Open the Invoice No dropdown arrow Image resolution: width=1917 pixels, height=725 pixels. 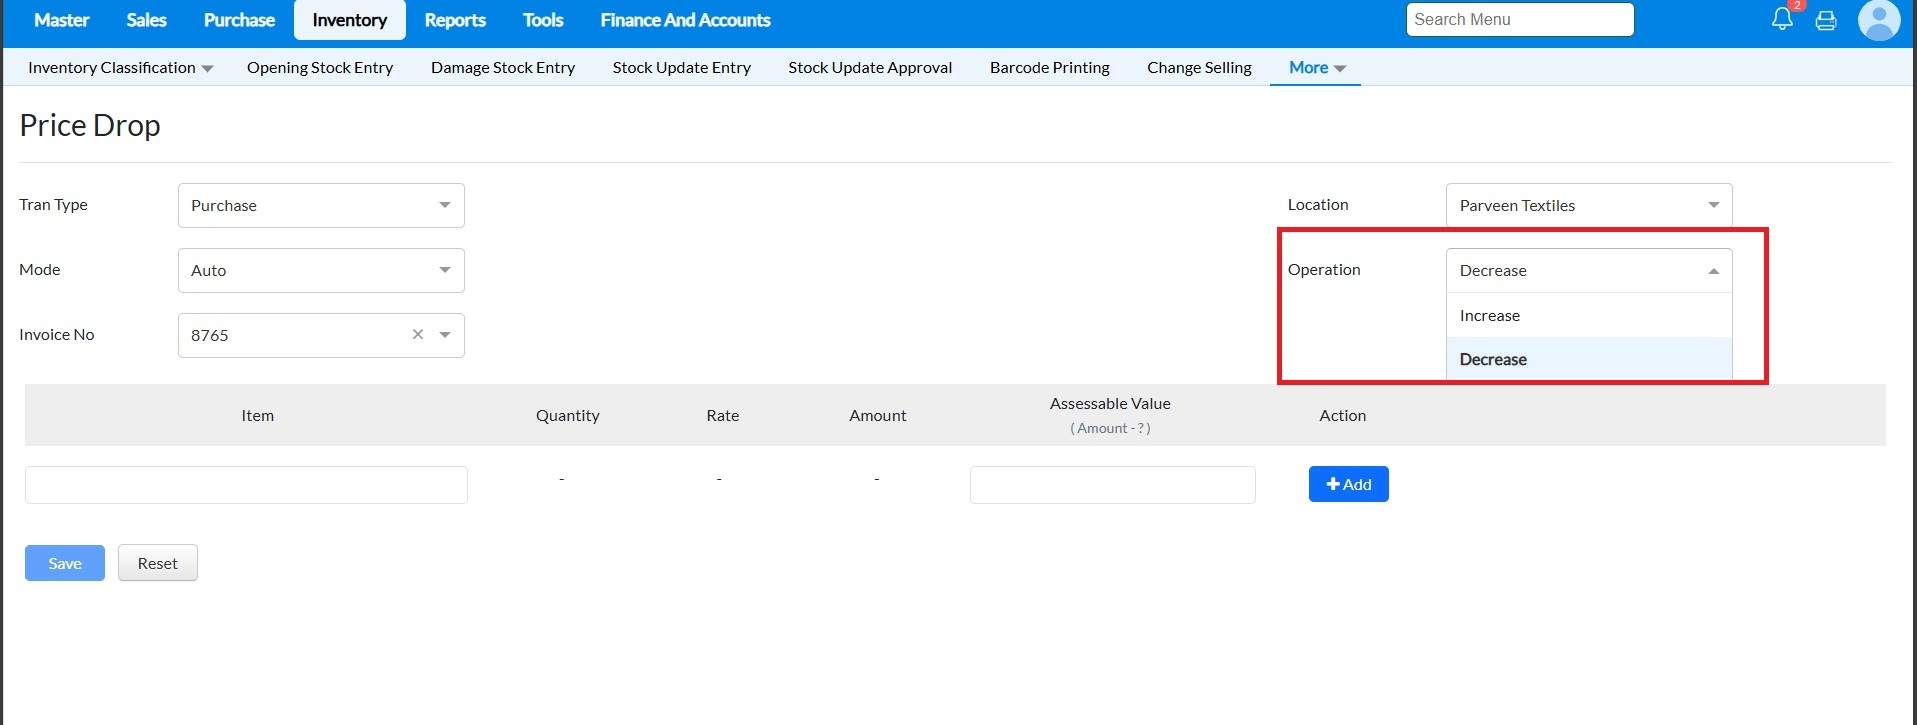tap(445, 335)
